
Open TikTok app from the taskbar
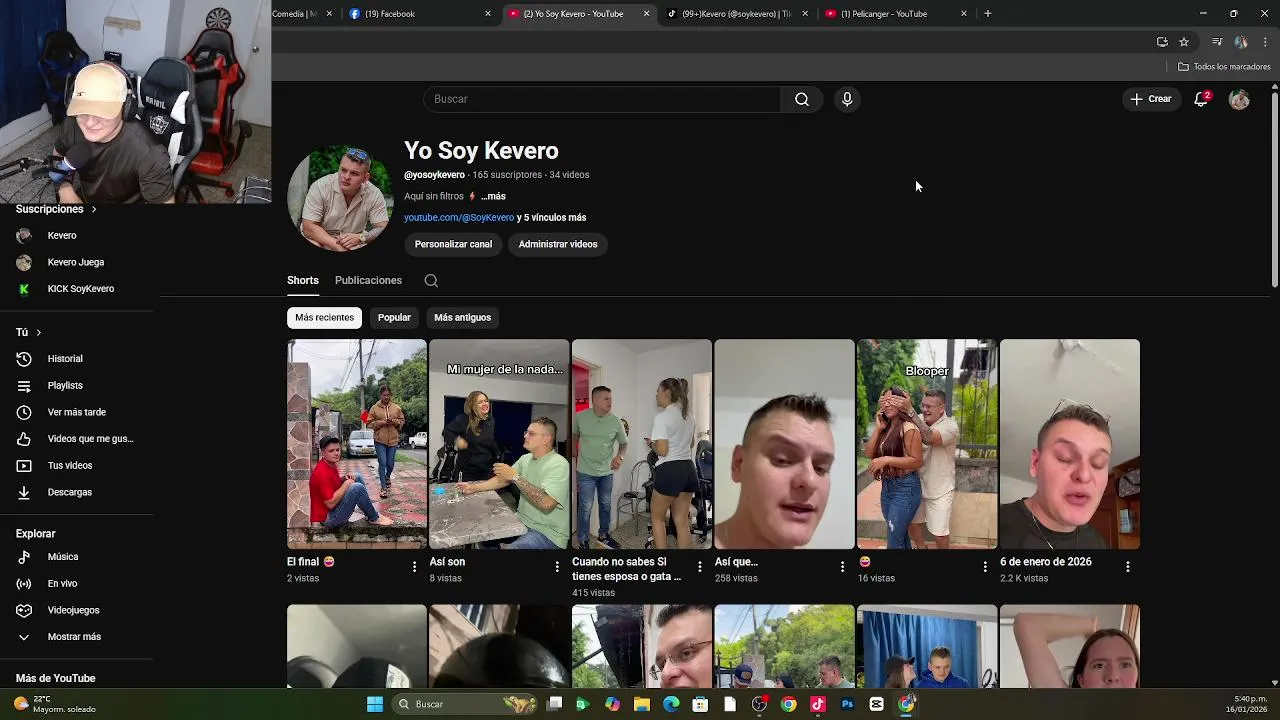click(x=818, y=704)
